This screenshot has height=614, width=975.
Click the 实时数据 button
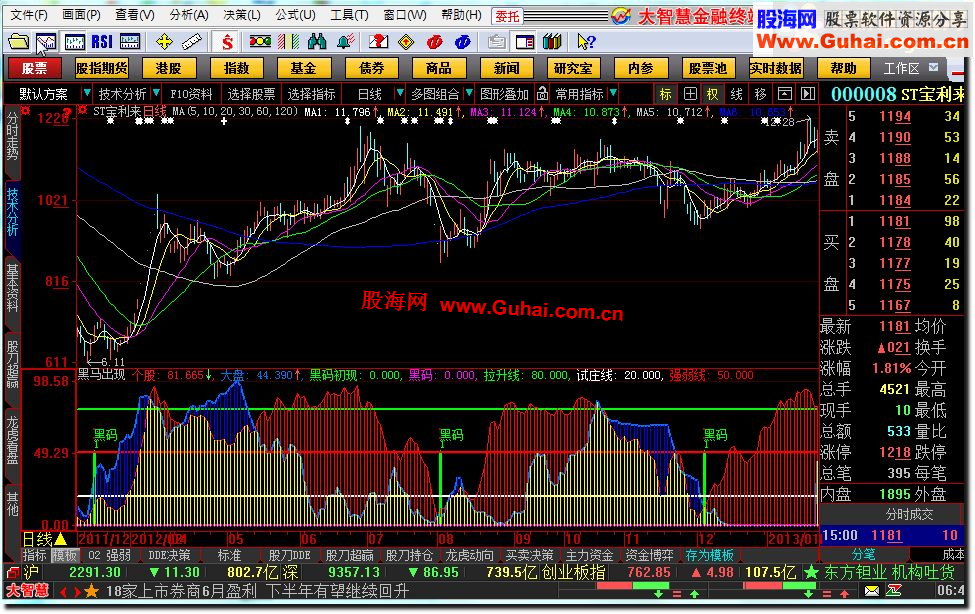click(776, 68)
